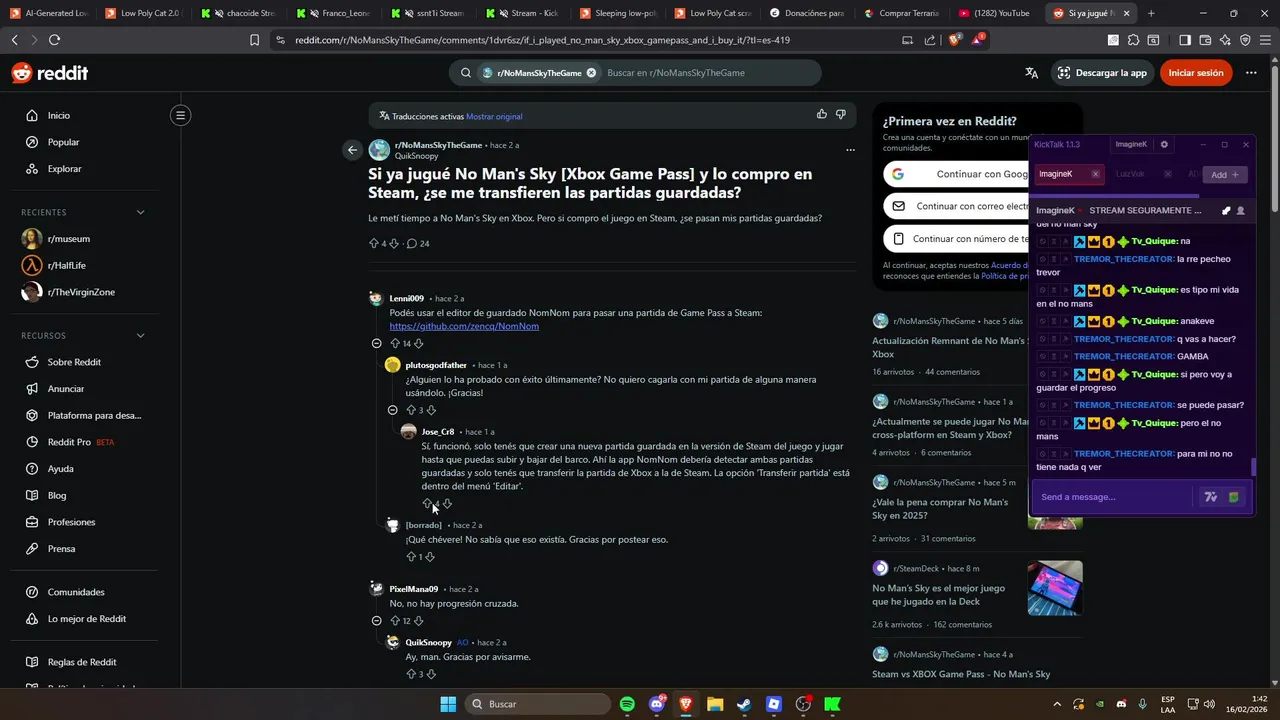1280x720 pixels.
Task: Downvote QuikSnoopy's reply
Action: coord(431,674)
